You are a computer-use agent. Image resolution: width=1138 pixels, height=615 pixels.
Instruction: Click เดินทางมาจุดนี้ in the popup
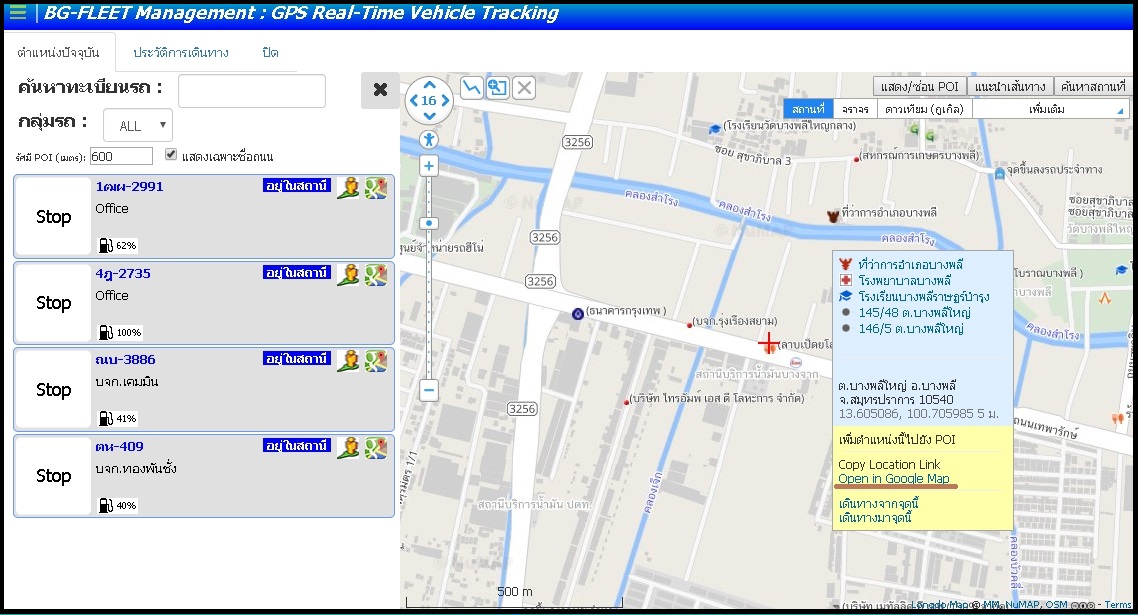(875, 518)
